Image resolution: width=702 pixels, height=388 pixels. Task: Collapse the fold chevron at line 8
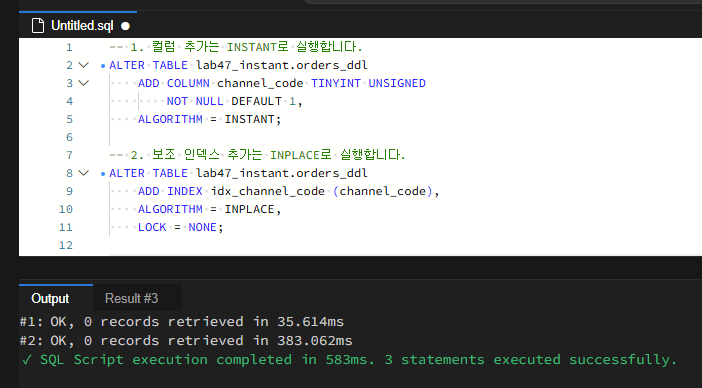coord(84,173)
